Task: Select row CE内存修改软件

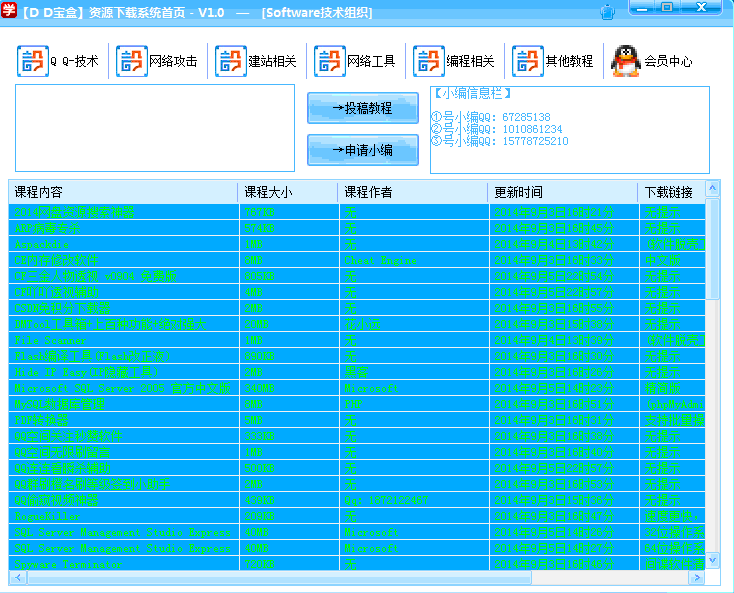Action: (x=357, y=260)
